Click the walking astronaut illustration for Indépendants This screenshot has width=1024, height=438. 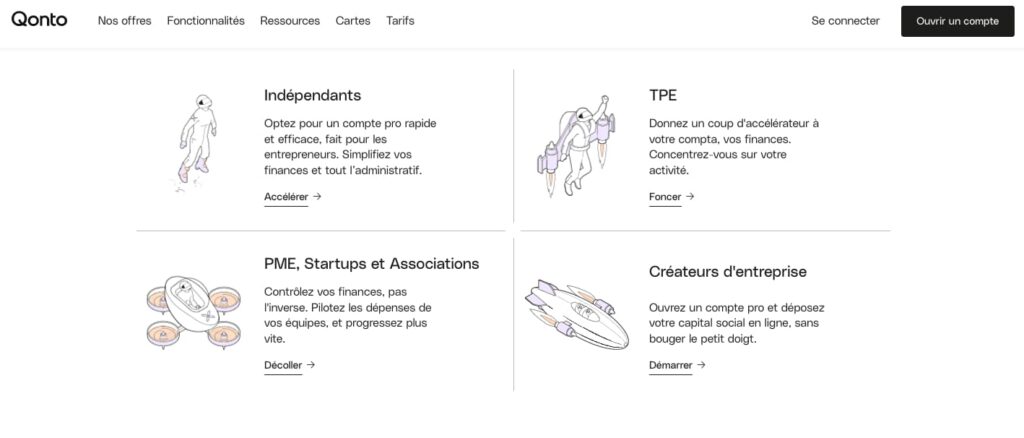pos(196,143)
